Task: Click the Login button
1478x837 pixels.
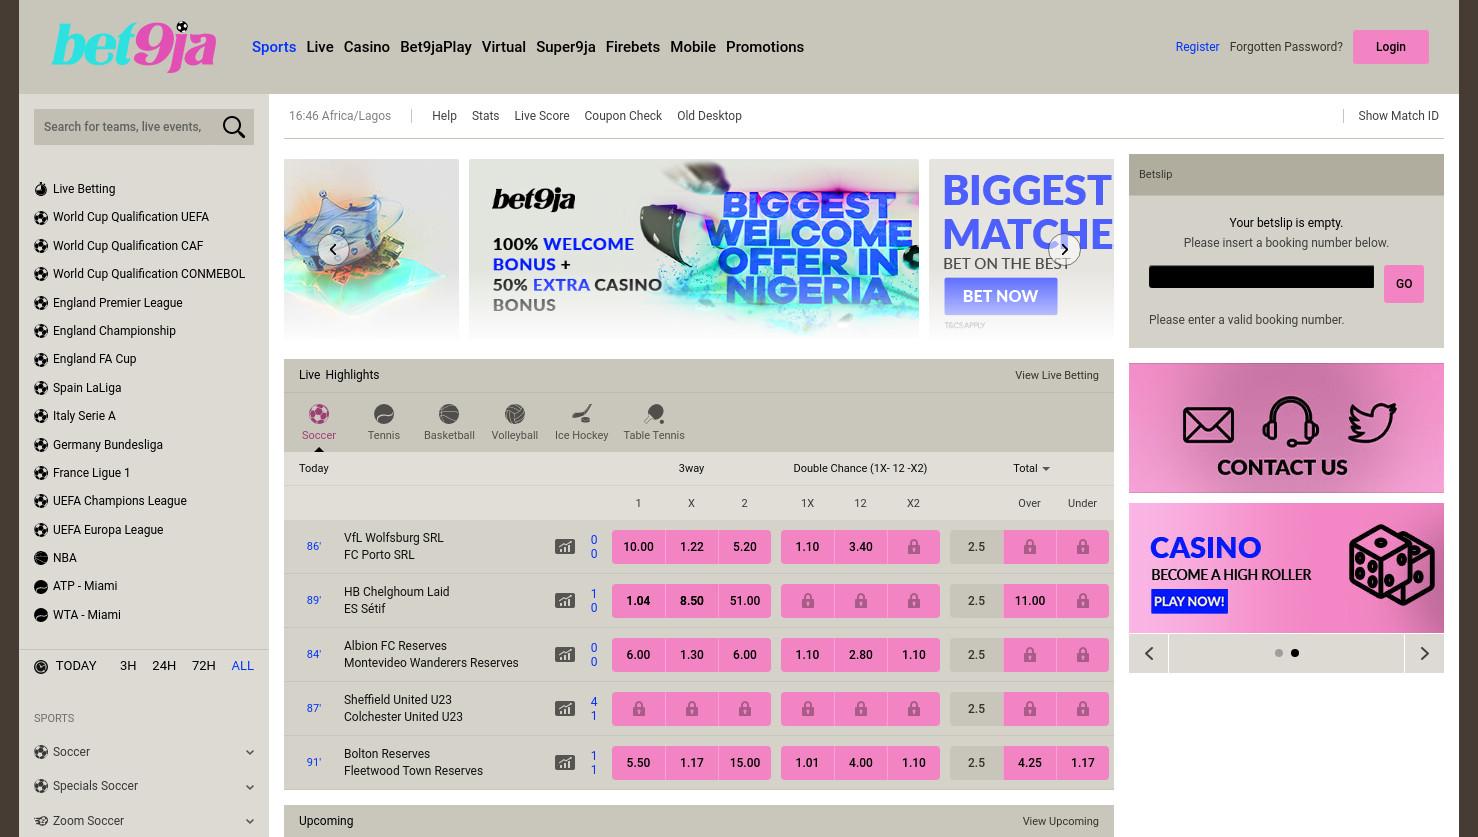Action: [x=1391, y=47]
